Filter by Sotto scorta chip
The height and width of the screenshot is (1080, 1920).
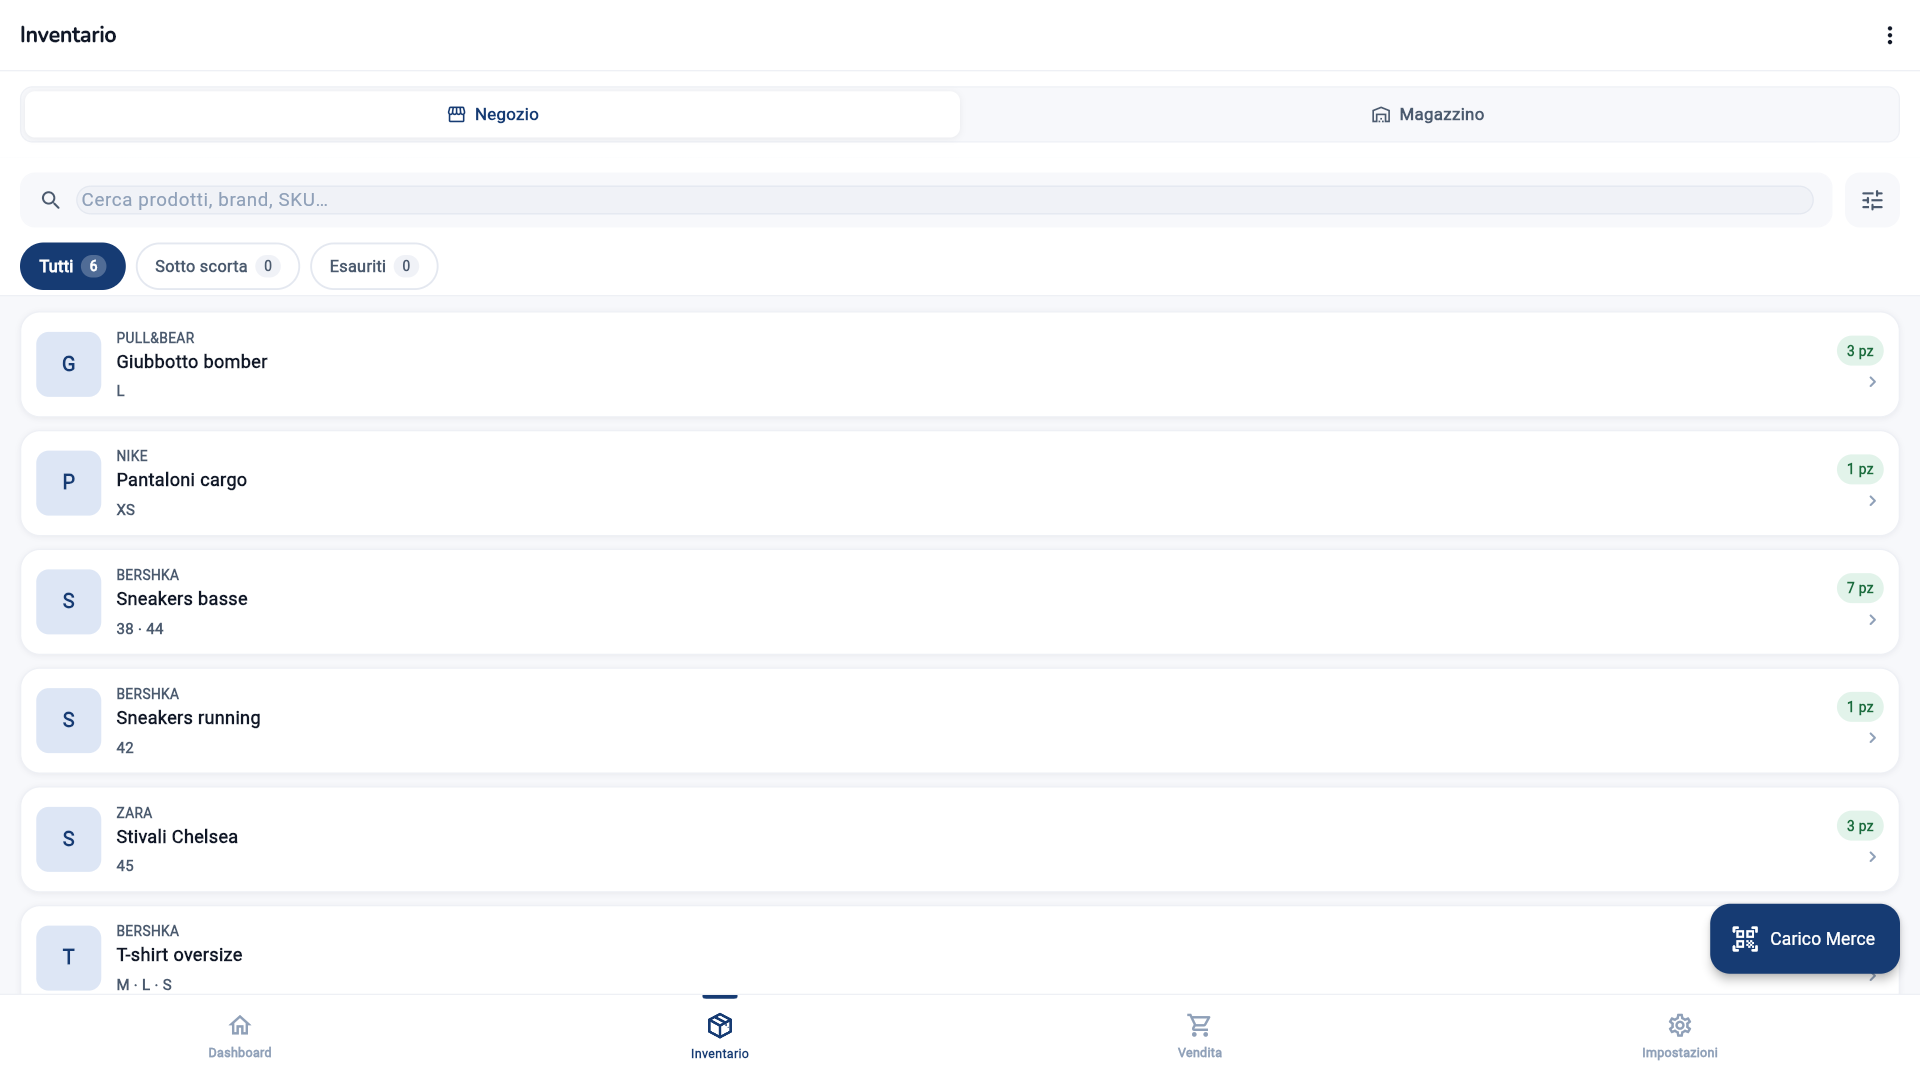218,266
